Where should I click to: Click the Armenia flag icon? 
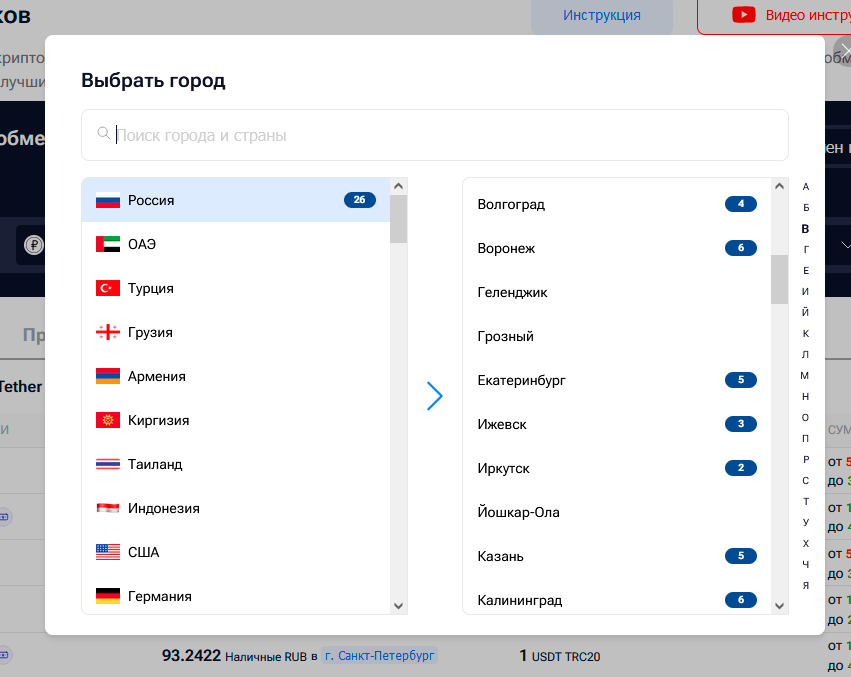click(x=107, y=376)
